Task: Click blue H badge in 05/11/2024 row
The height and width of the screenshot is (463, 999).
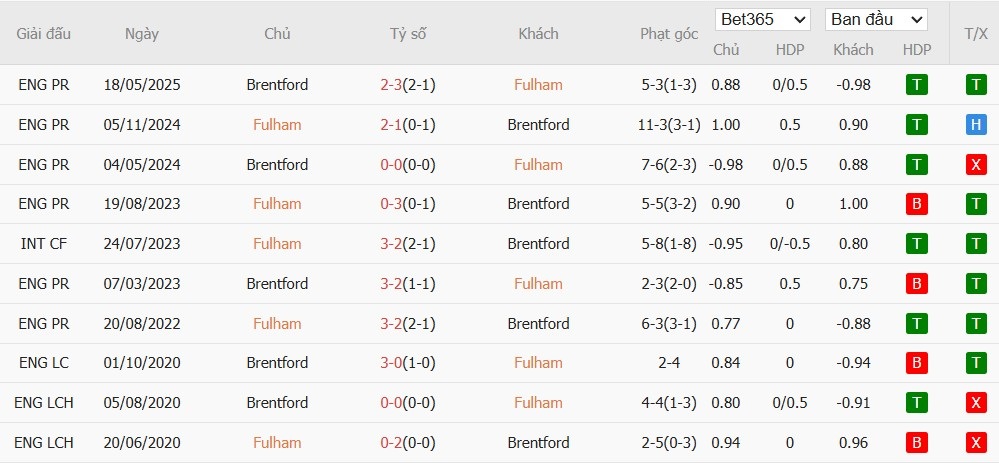Action: point(976,125)
